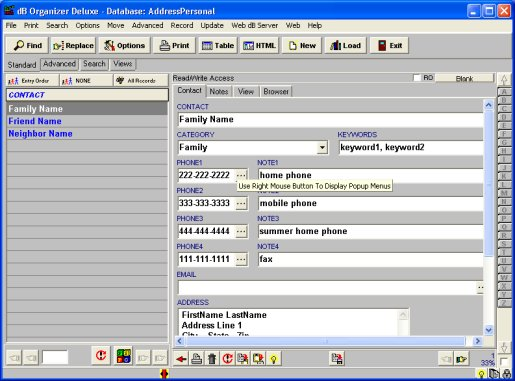Open the Web dB Server menu

[255, 25]
